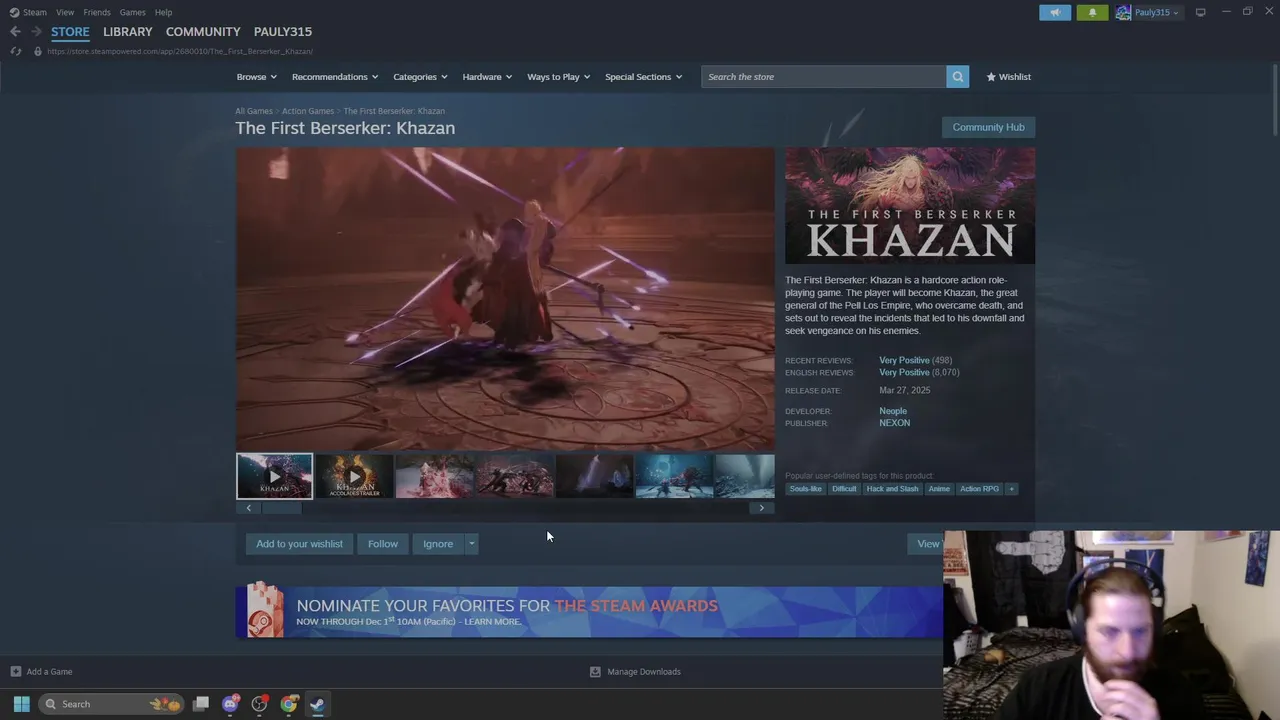Switch to the COMMUNITY tab
The image size is (1280, 720).
tap(203, 32)
